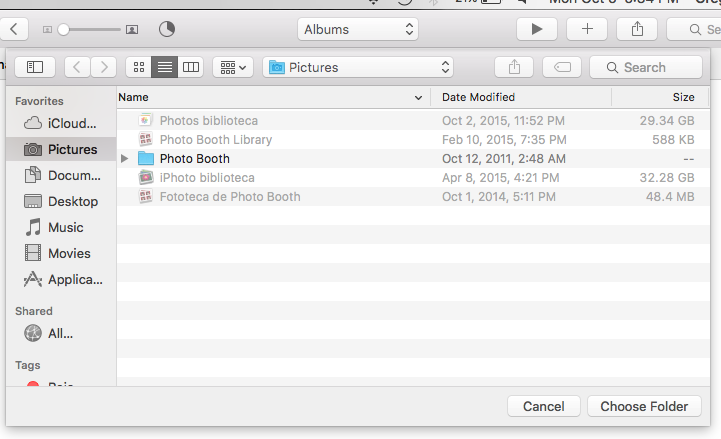Click the dialog Share icon
This screenshot has width=721, height=439.
[514, 67]
